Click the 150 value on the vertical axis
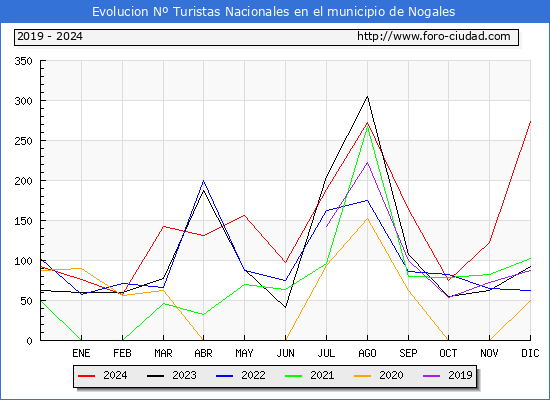The image size is (550, 400). click(x=24, y=221)
